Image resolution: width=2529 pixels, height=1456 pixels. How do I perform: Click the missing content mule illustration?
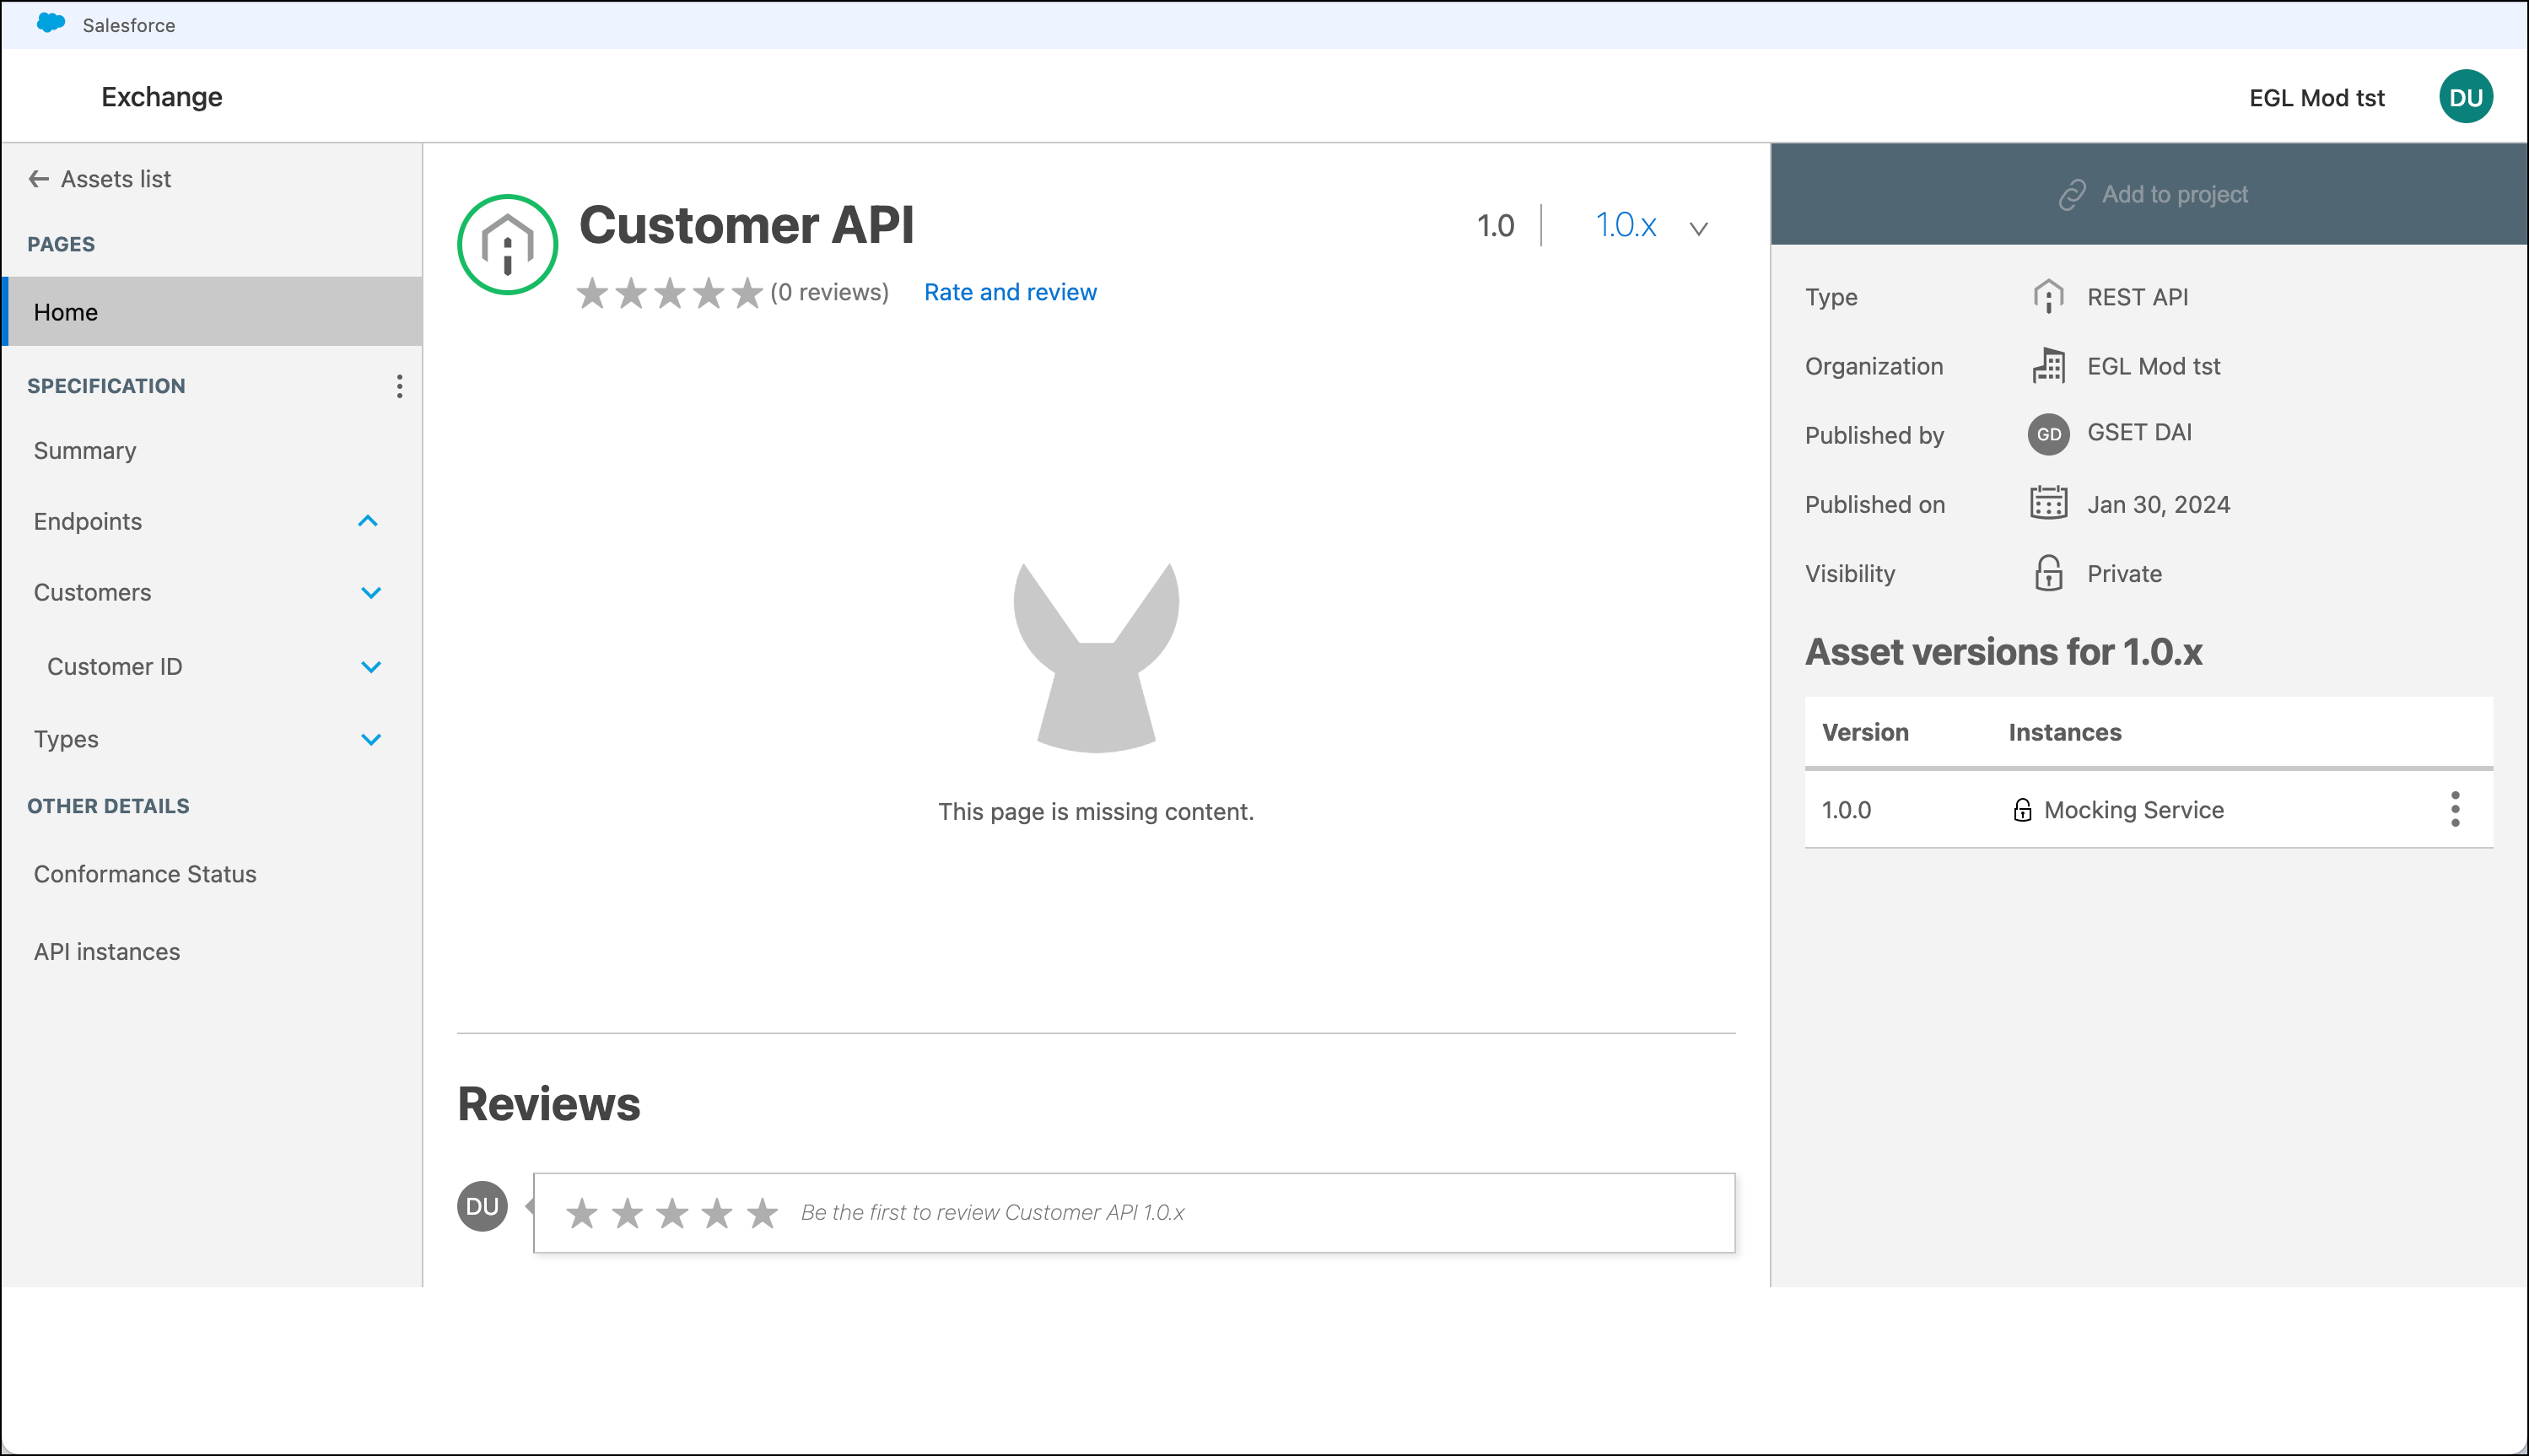[x=1096, y=657]
